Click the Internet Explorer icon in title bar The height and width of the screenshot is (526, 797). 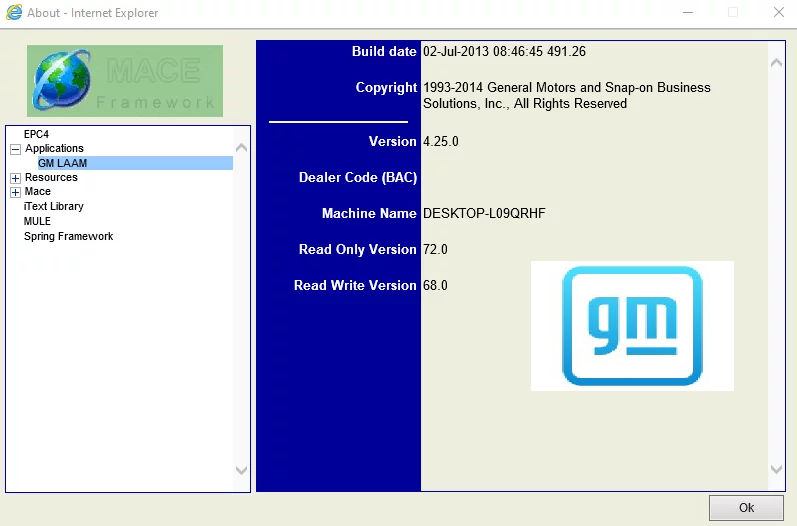14,13
